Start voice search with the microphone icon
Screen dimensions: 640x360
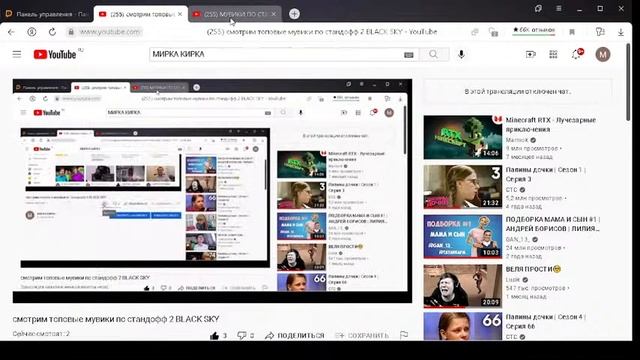[461, 54]
